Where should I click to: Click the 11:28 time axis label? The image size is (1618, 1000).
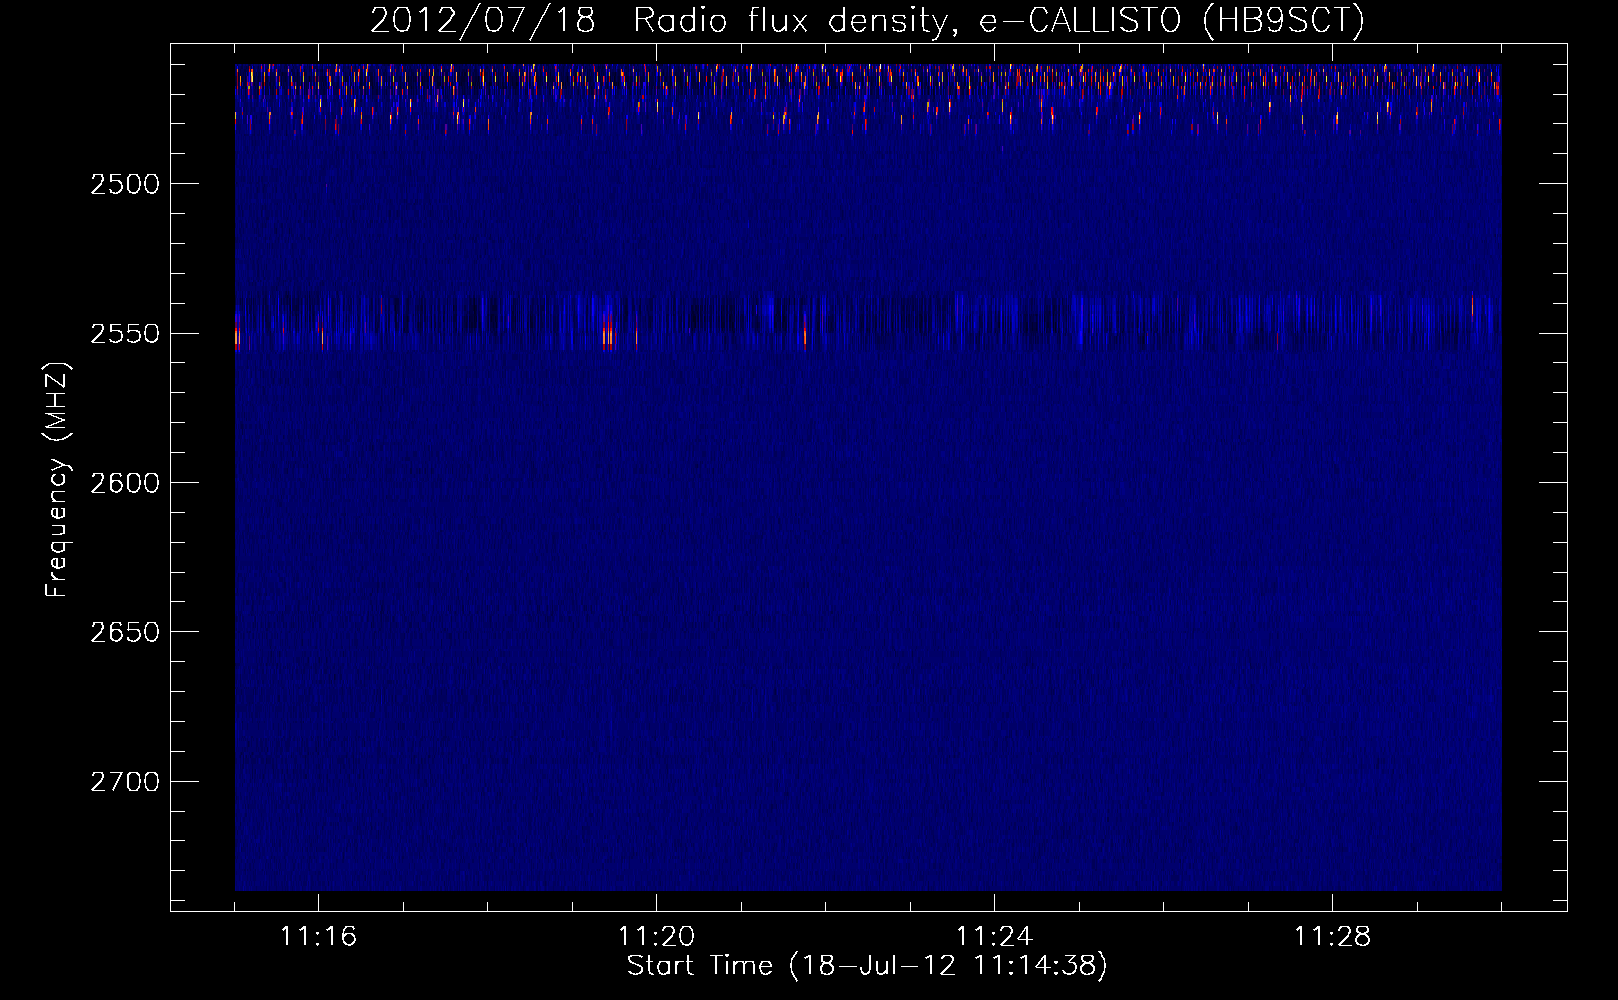tap(1333, 937)
